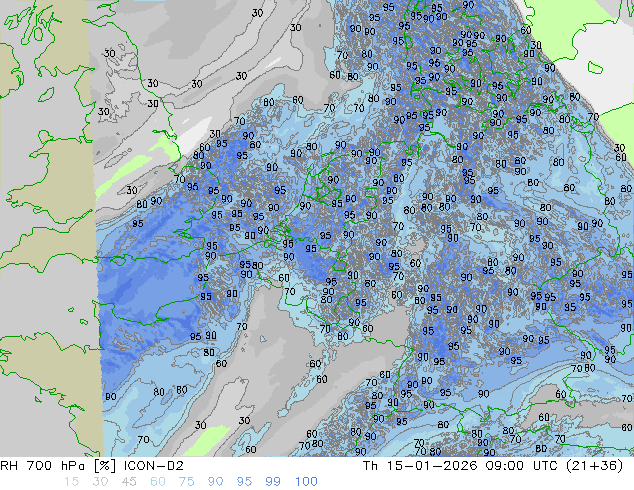Click the legend value '15'
This screenshot has width=634, height=490.
[x=71, y=482]
